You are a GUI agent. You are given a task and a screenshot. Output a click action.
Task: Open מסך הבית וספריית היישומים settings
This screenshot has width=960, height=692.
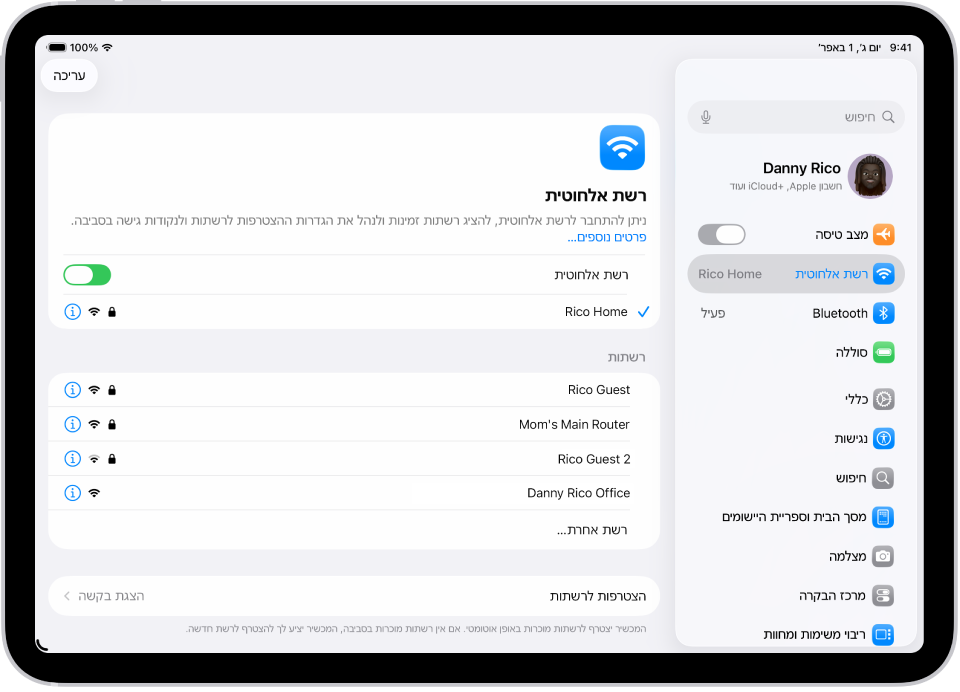[x=796, y=517]
